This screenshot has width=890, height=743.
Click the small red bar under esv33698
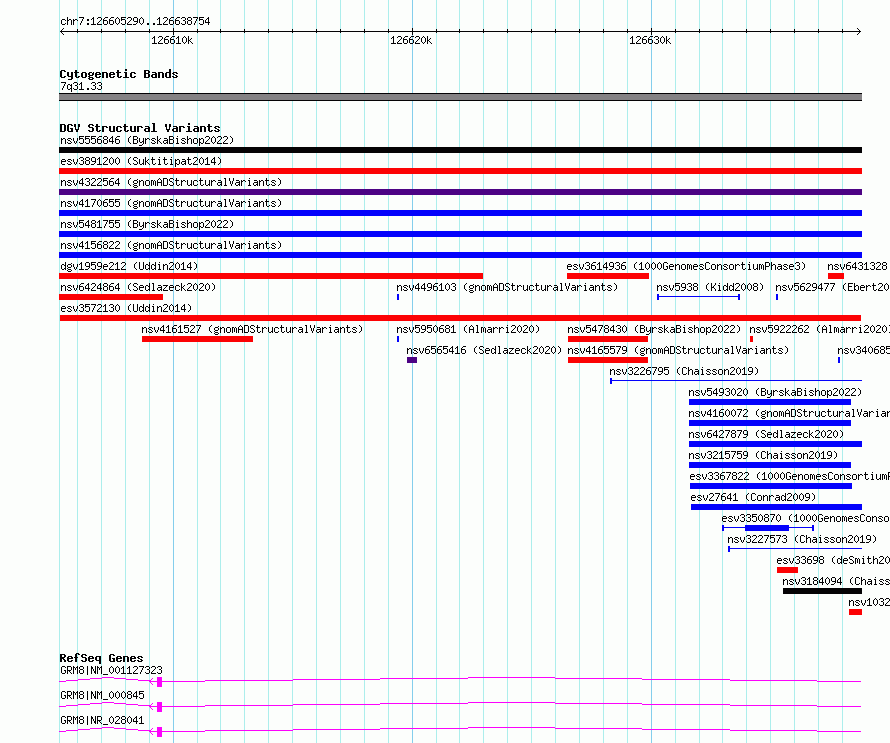pyautogui.click(x=787, y=570)
